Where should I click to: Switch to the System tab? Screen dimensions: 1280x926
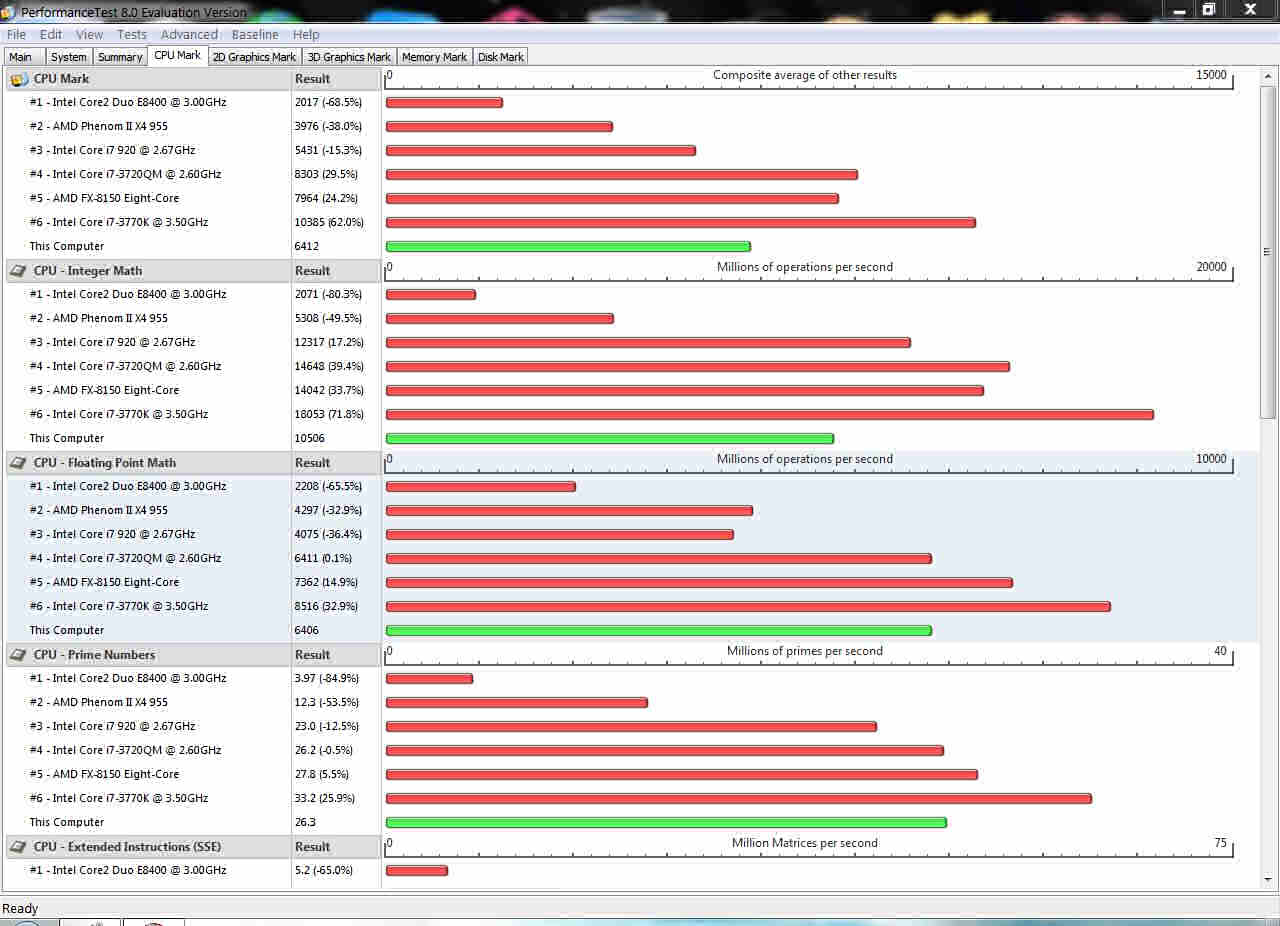pos(69,57)
